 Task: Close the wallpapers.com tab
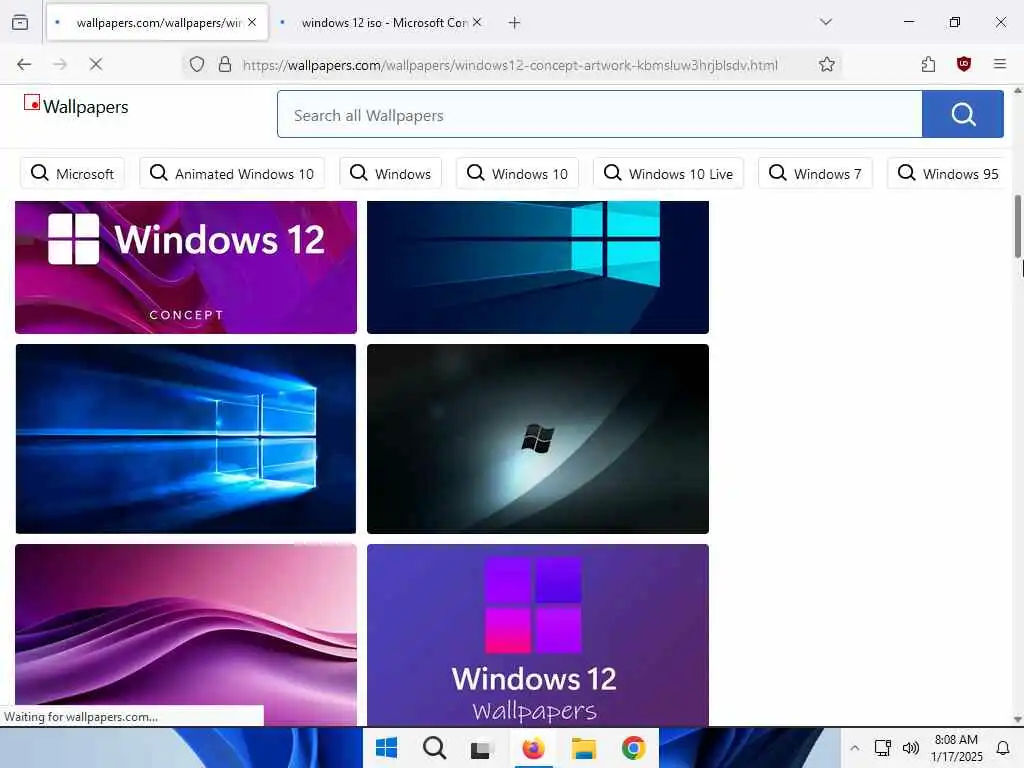click(x=252, y=22)
